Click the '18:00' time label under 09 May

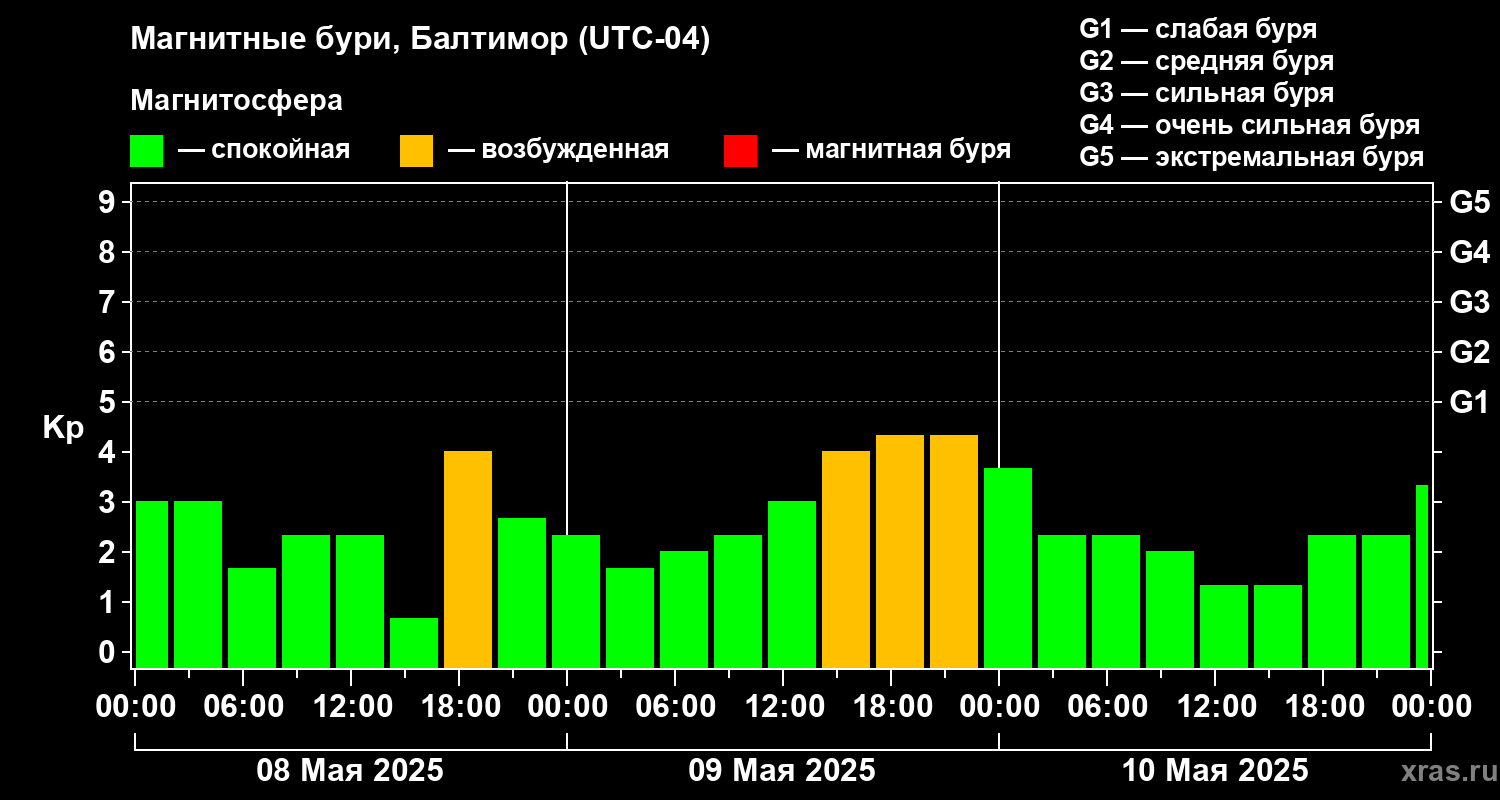coord(892,707)
